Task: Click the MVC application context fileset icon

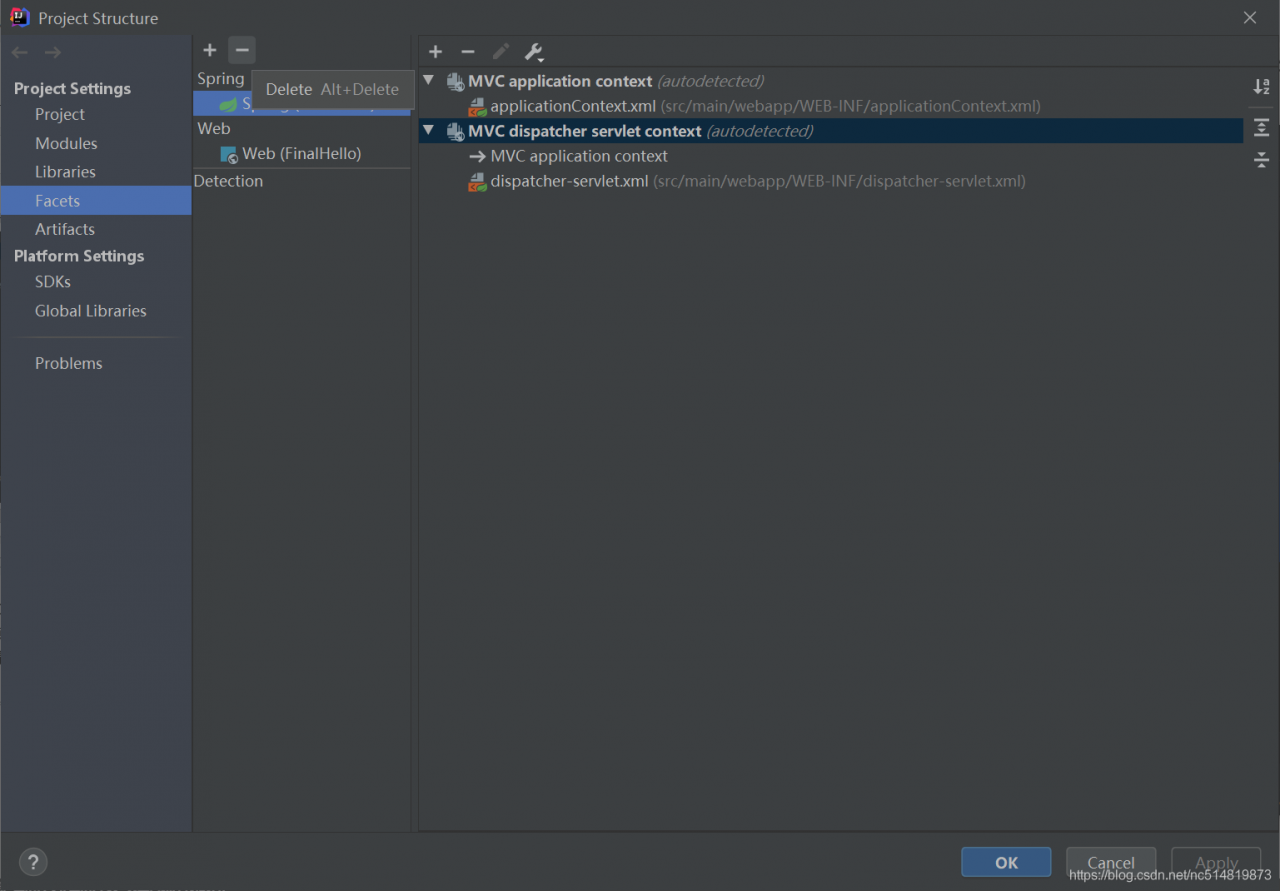Action: tap(455, 81)
